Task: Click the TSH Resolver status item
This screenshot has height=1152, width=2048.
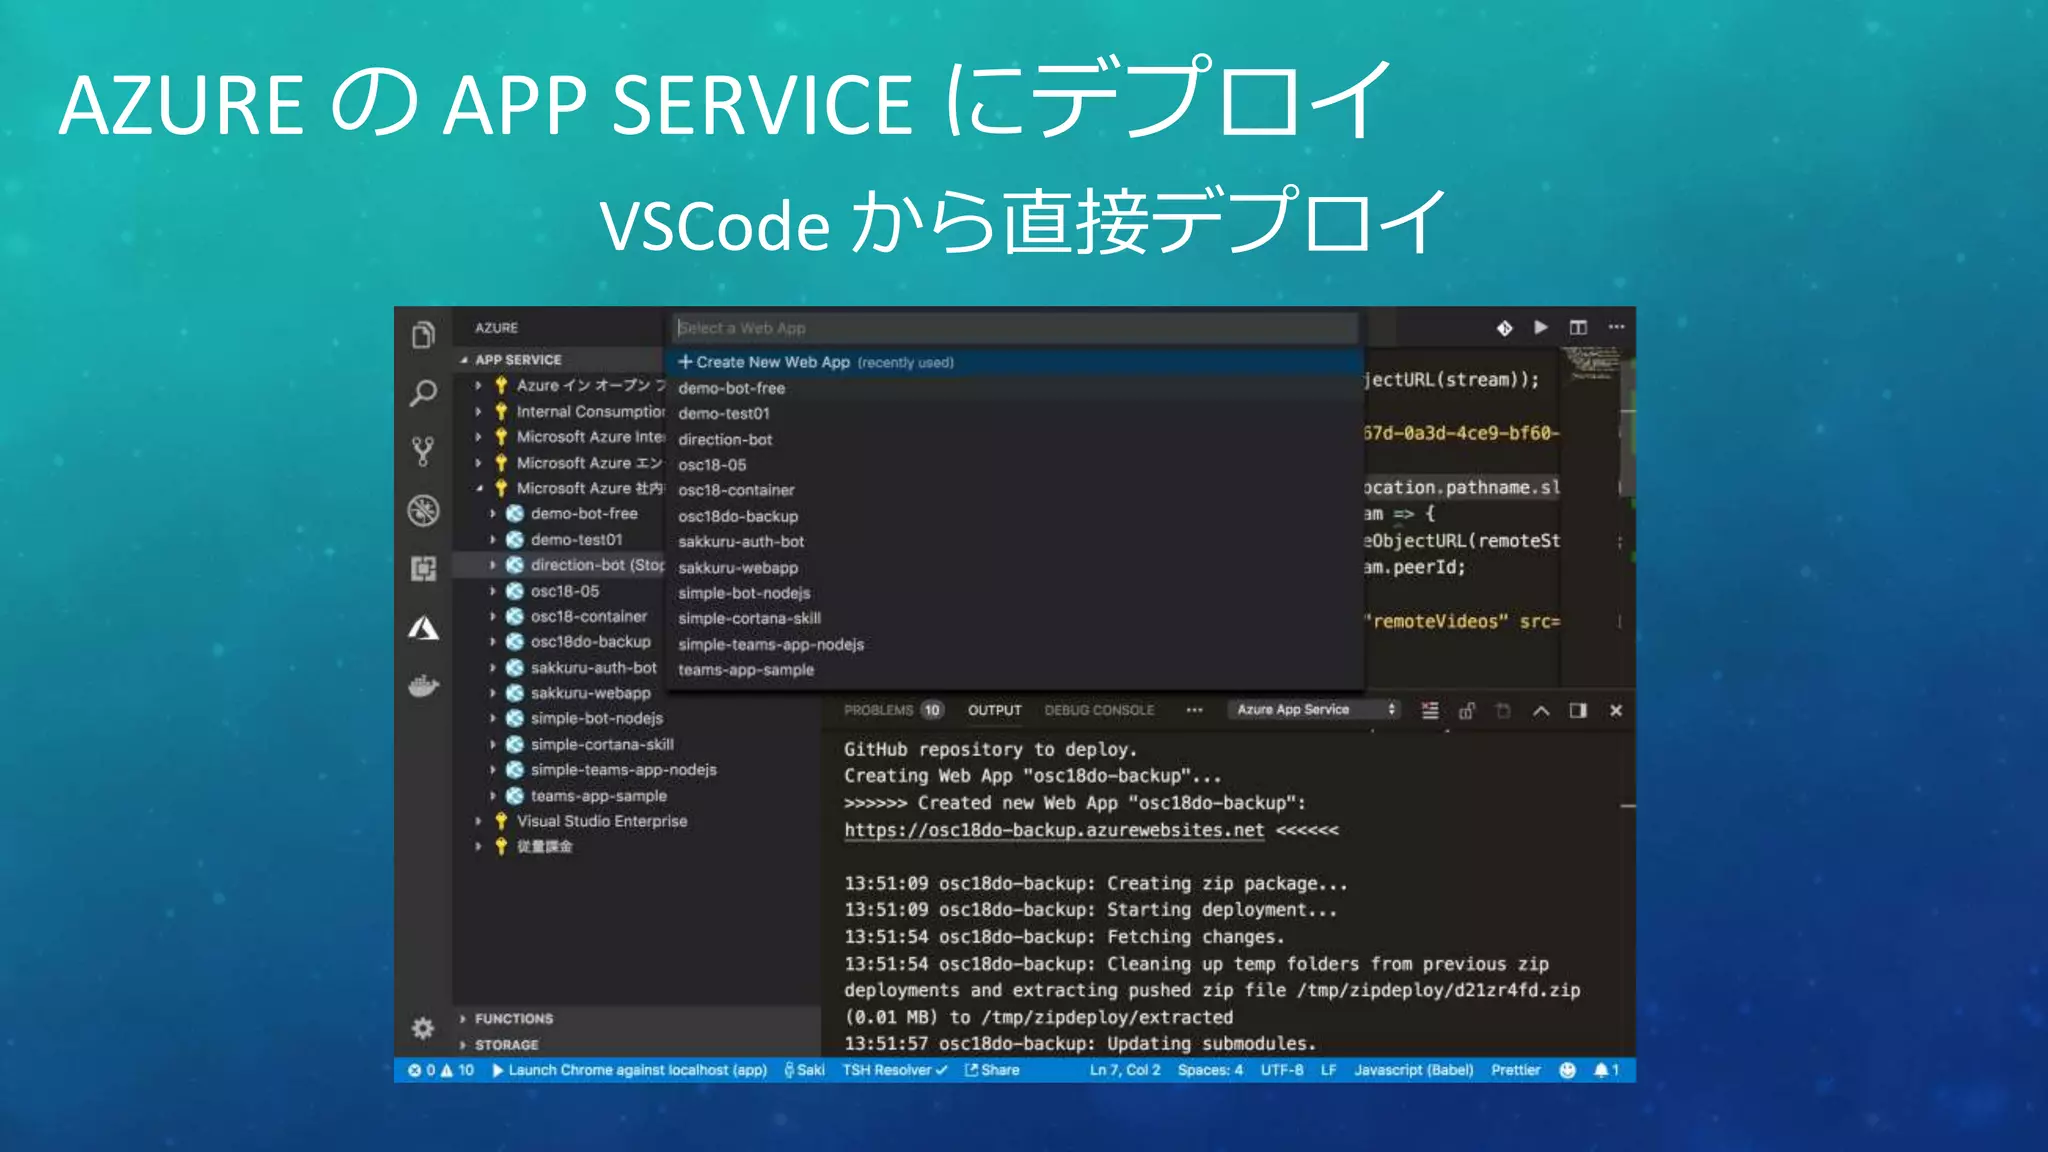Action: [894, 1070]
